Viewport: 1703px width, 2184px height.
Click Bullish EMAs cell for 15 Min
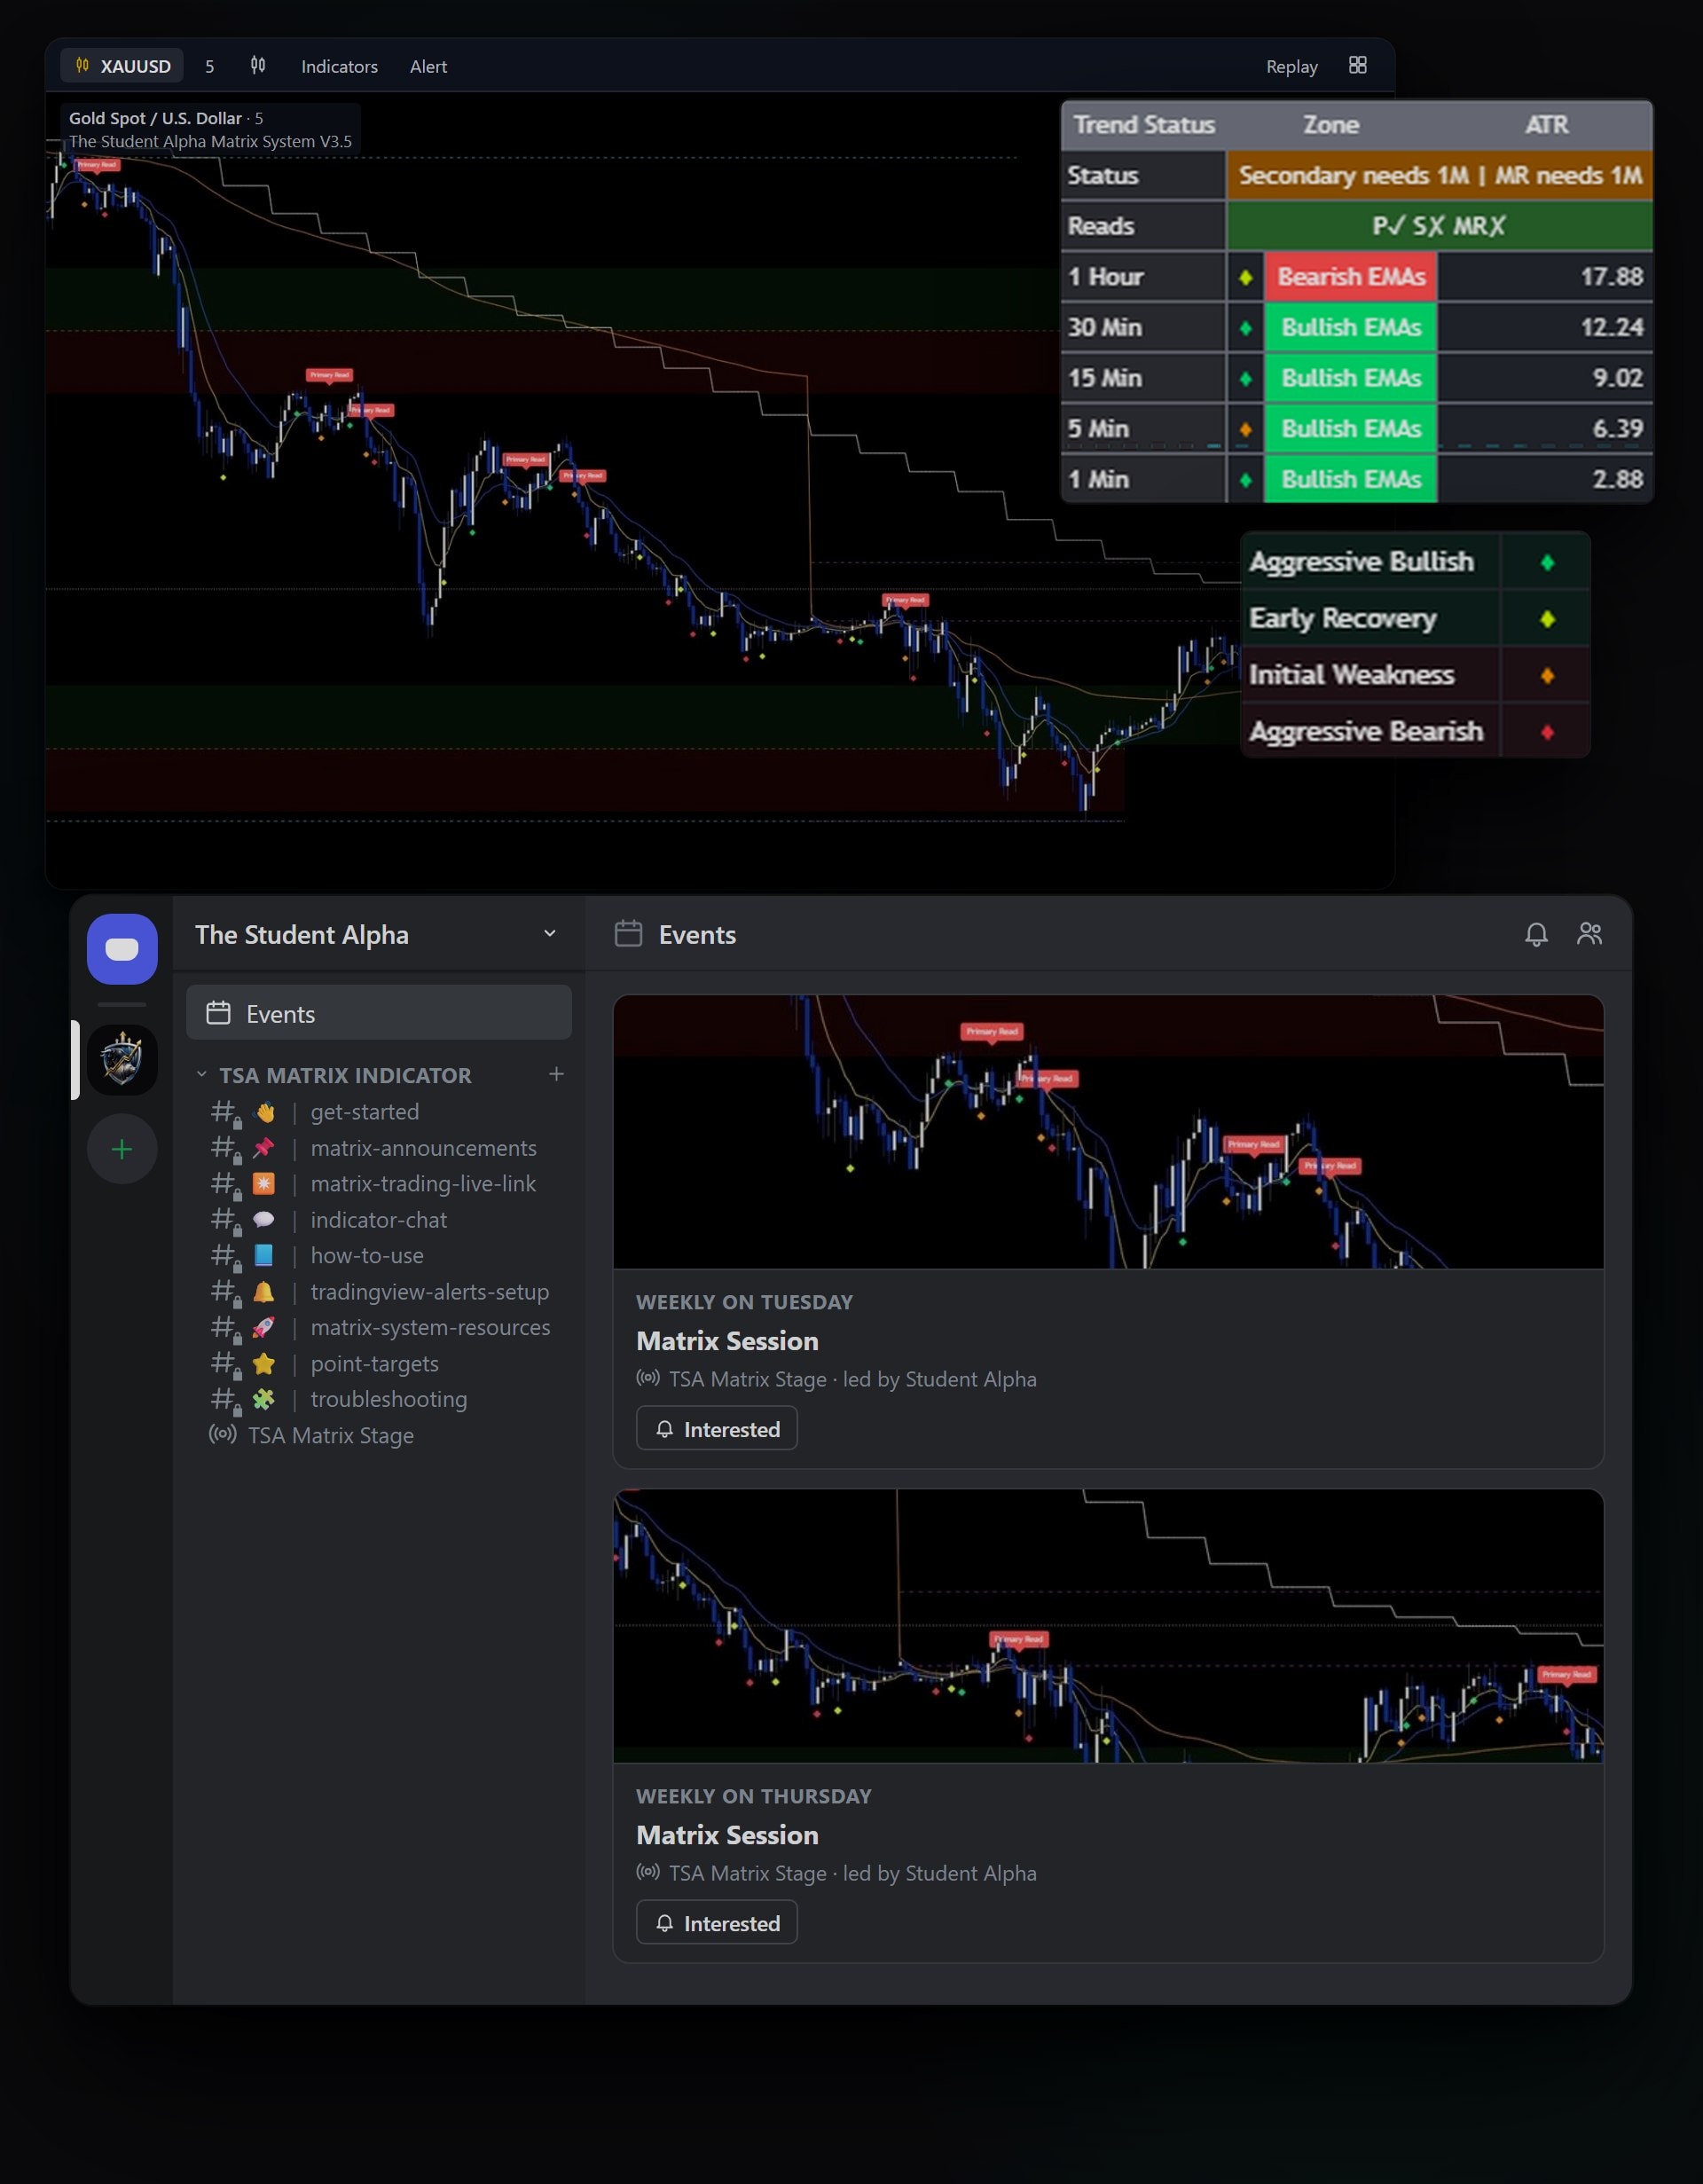[1351, 378]
